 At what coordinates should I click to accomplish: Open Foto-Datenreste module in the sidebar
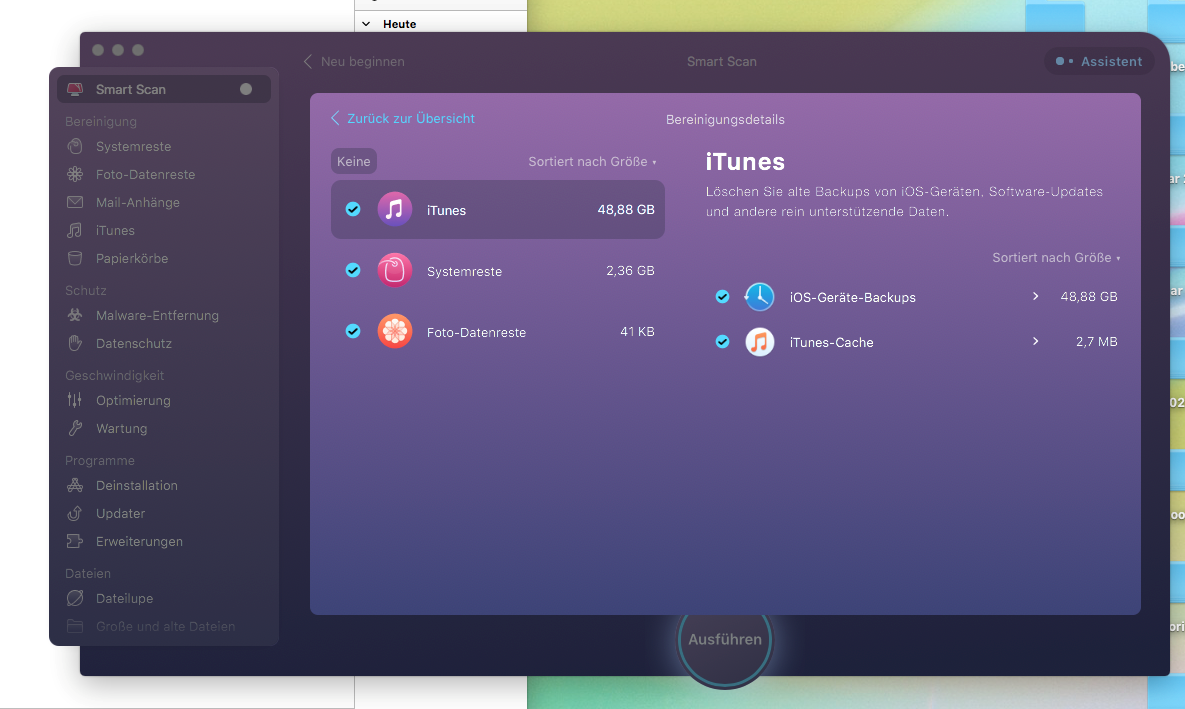coord(163,175)
